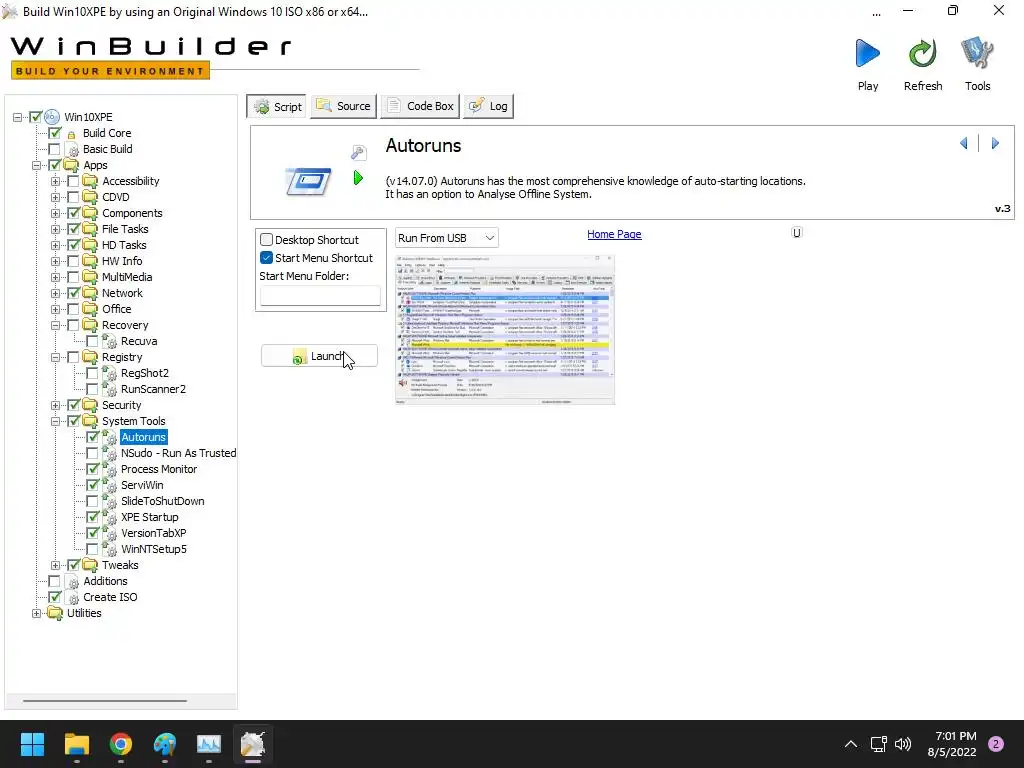
Task: Click the Apps folder icon
Action: click(x=71, y=165)
